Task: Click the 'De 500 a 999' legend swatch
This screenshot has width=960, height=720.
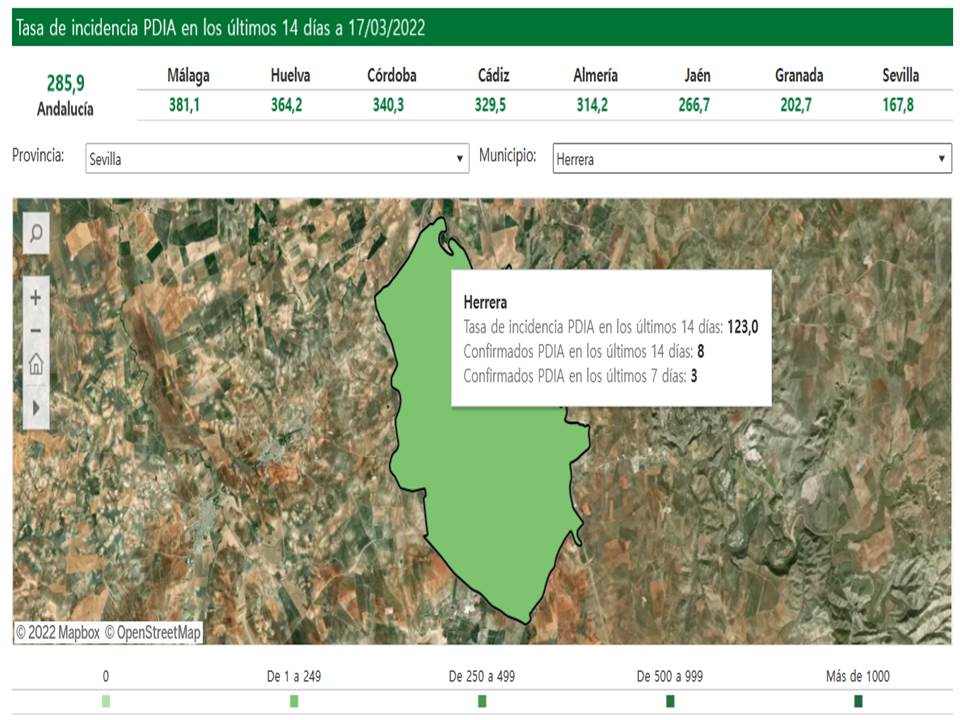Action: click(670, 701)
